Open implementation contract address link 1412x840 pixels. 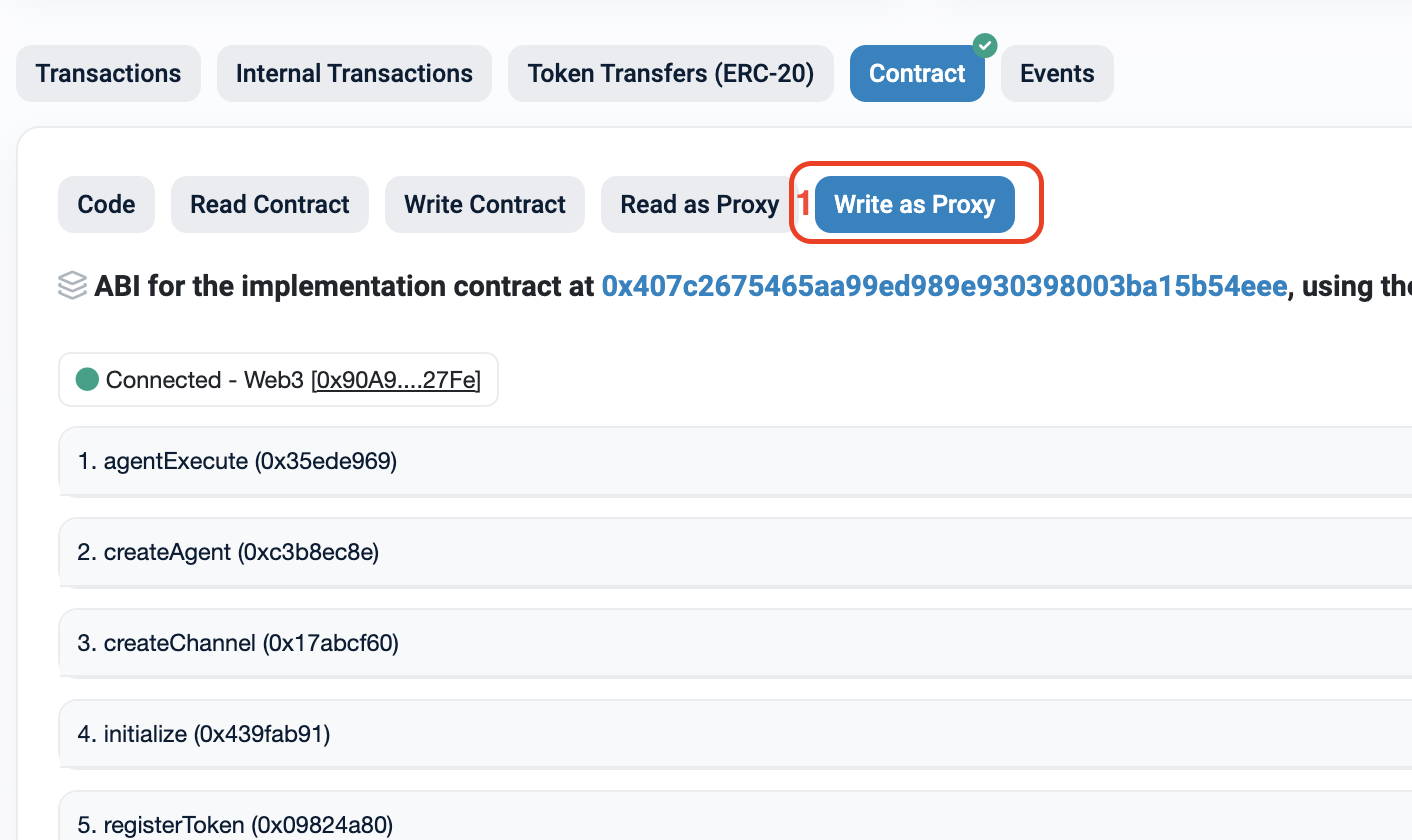(x=943, y=287)
